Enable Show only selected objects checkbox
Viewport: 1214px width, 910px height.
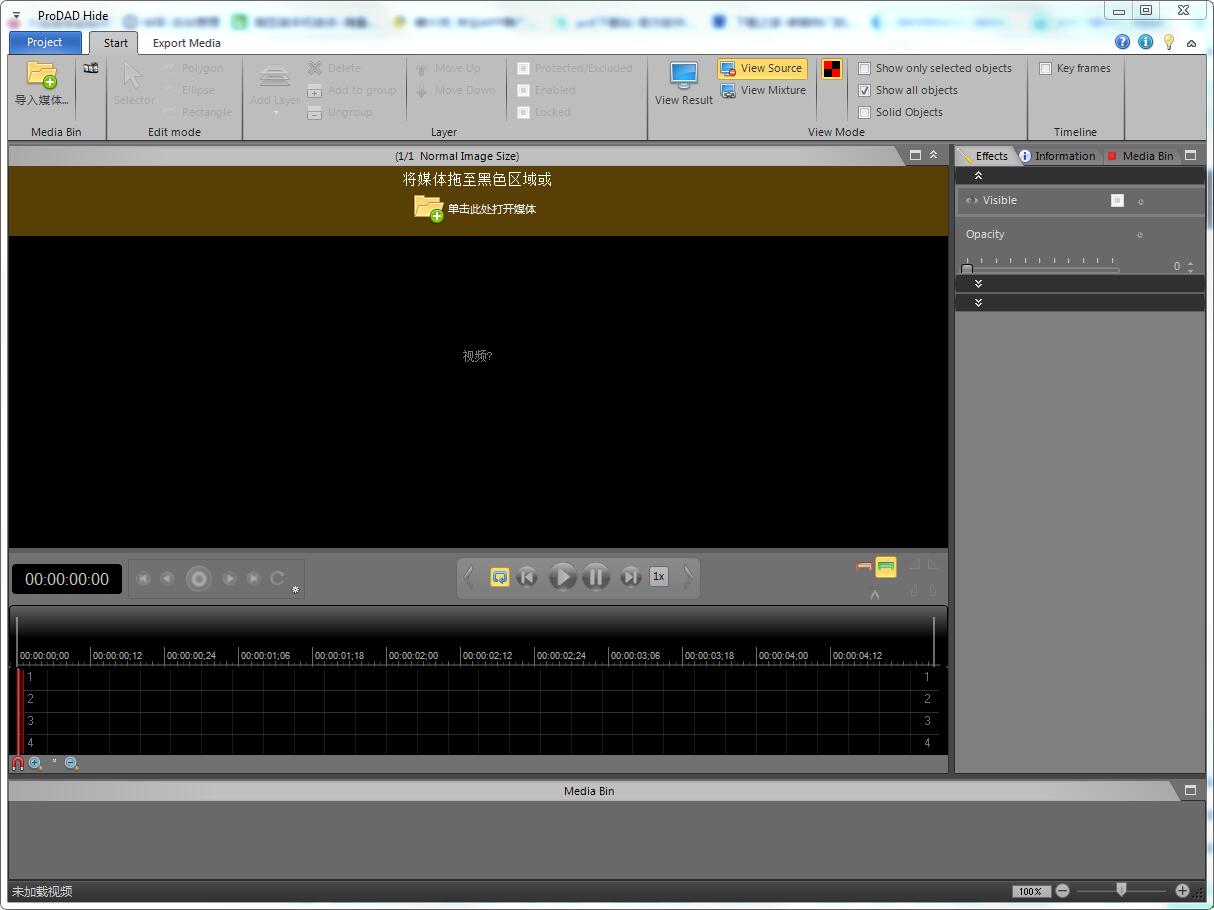point(865,68)
